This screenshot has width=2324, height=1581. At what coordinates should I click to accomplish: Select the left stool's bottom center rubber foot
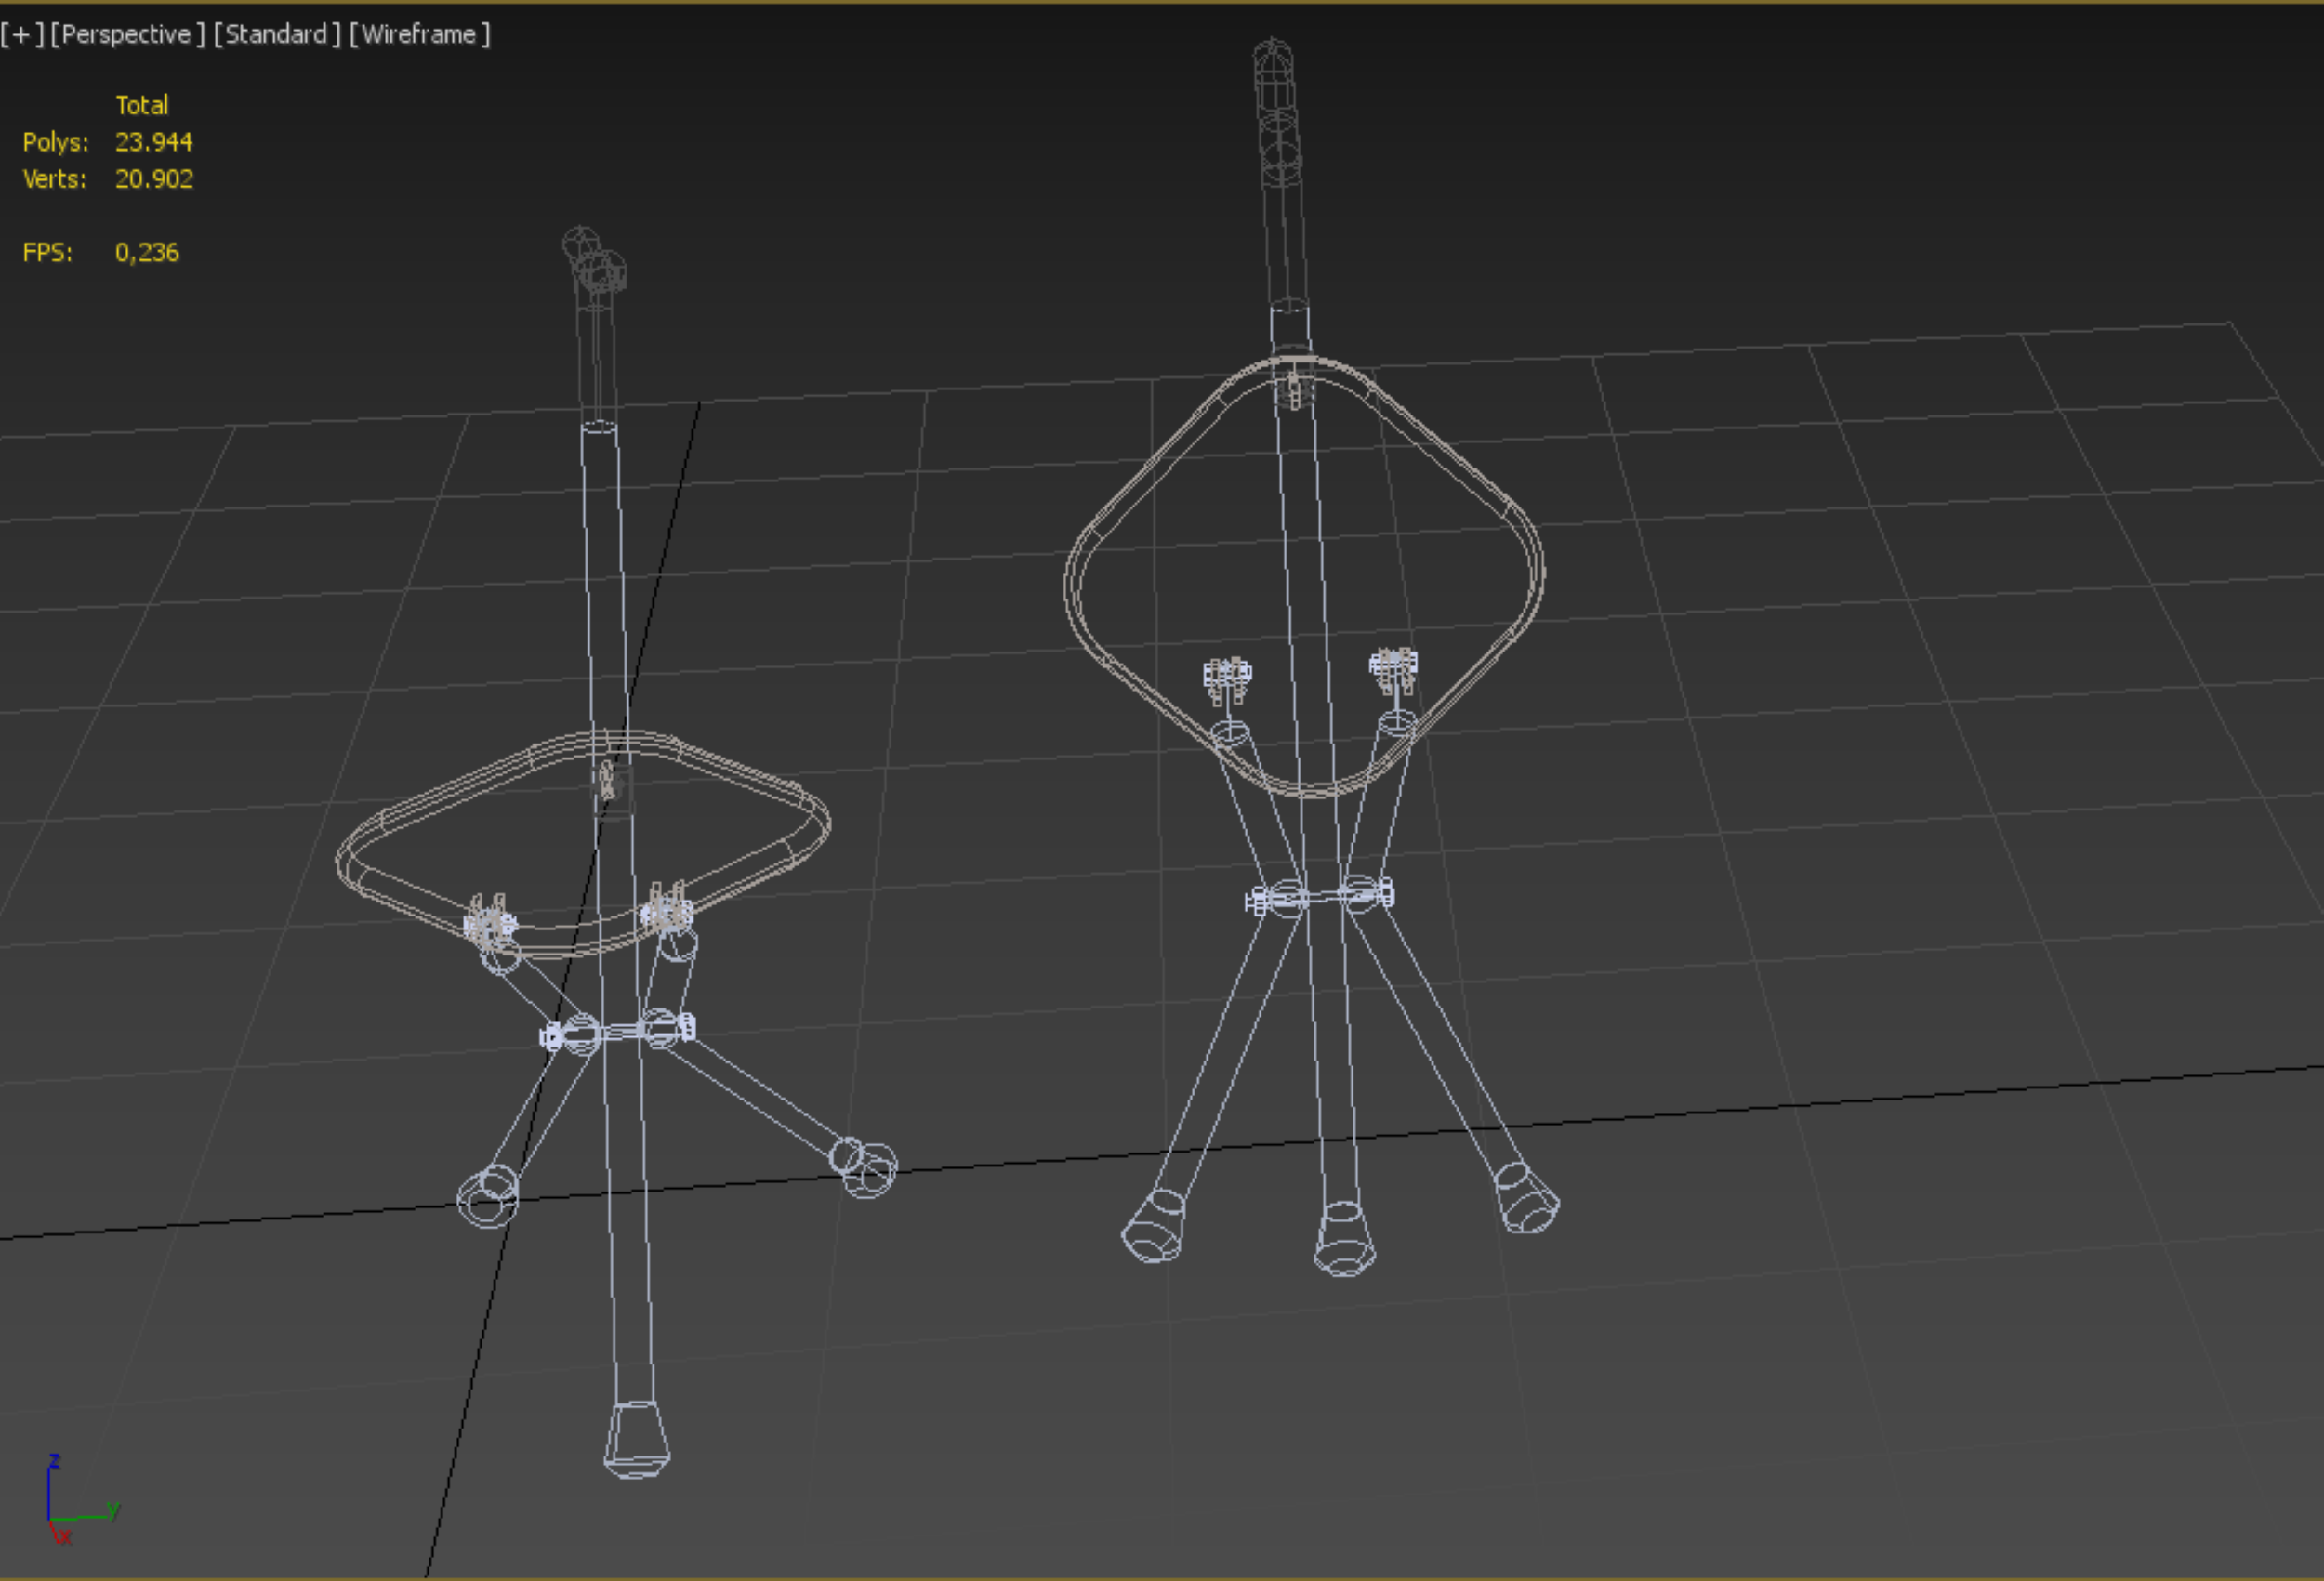(x=637, y=1439)
